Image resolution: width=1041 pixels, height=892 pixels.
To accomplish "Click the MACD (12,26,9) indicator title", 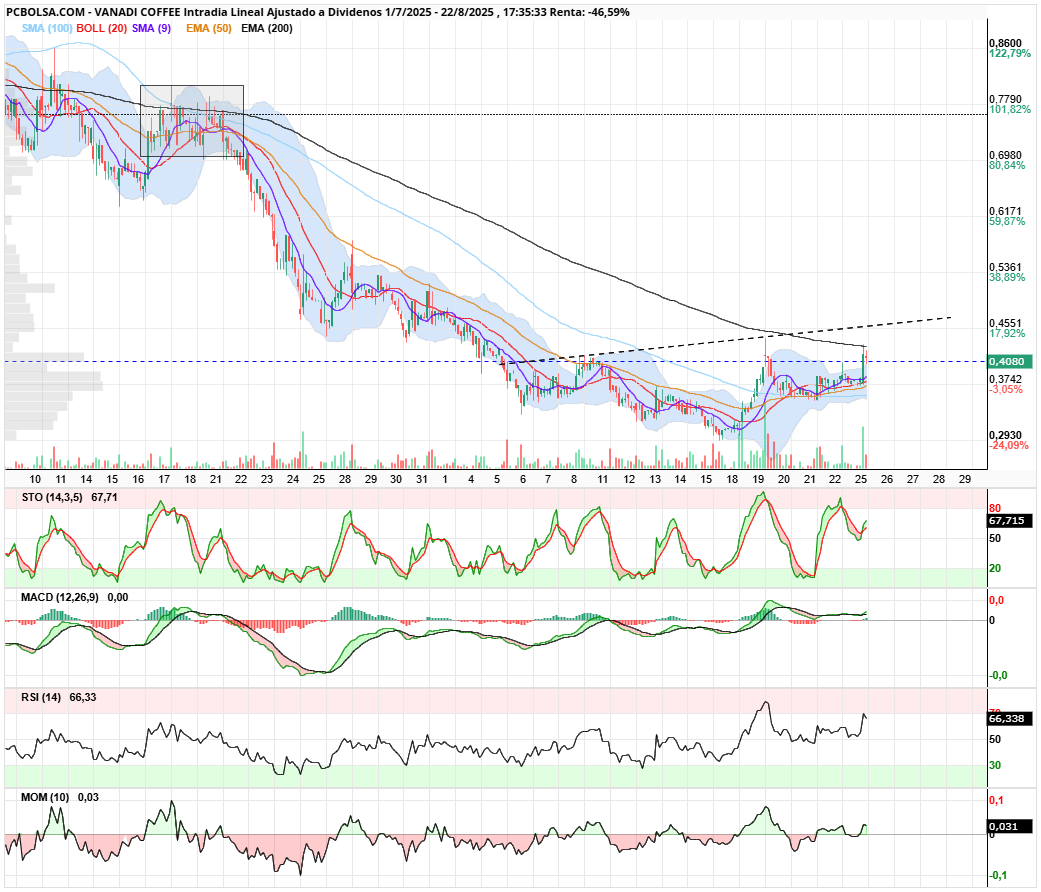I will [60, 597].
